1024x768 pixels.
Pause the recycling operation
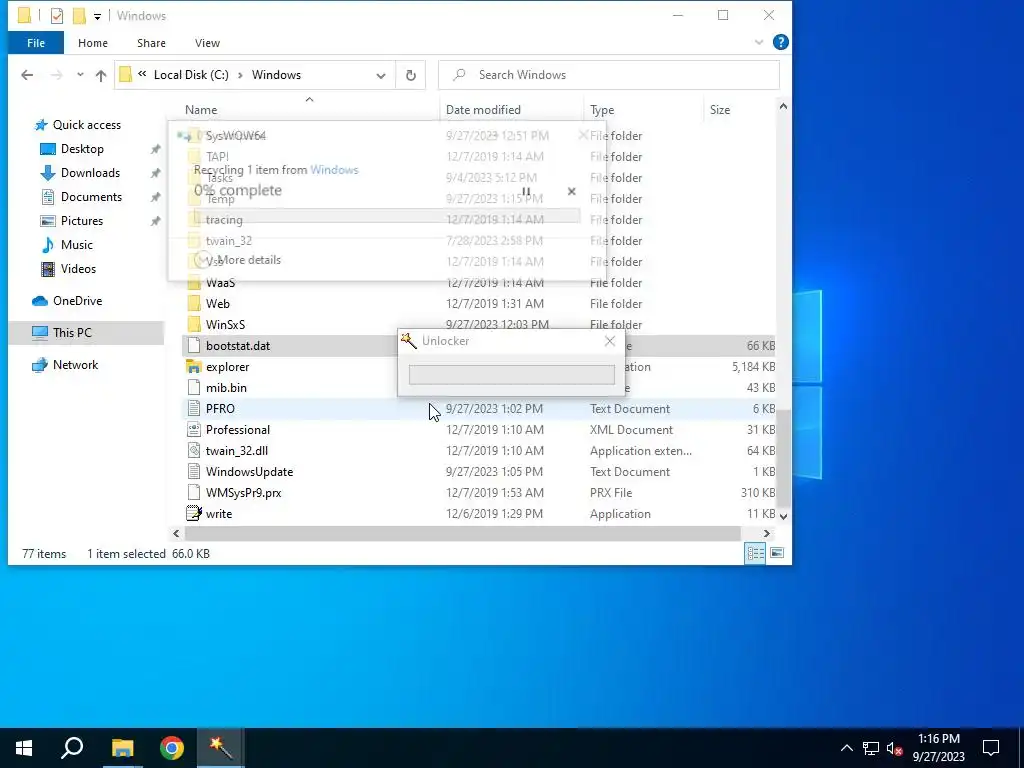click(x=526, y=191)
